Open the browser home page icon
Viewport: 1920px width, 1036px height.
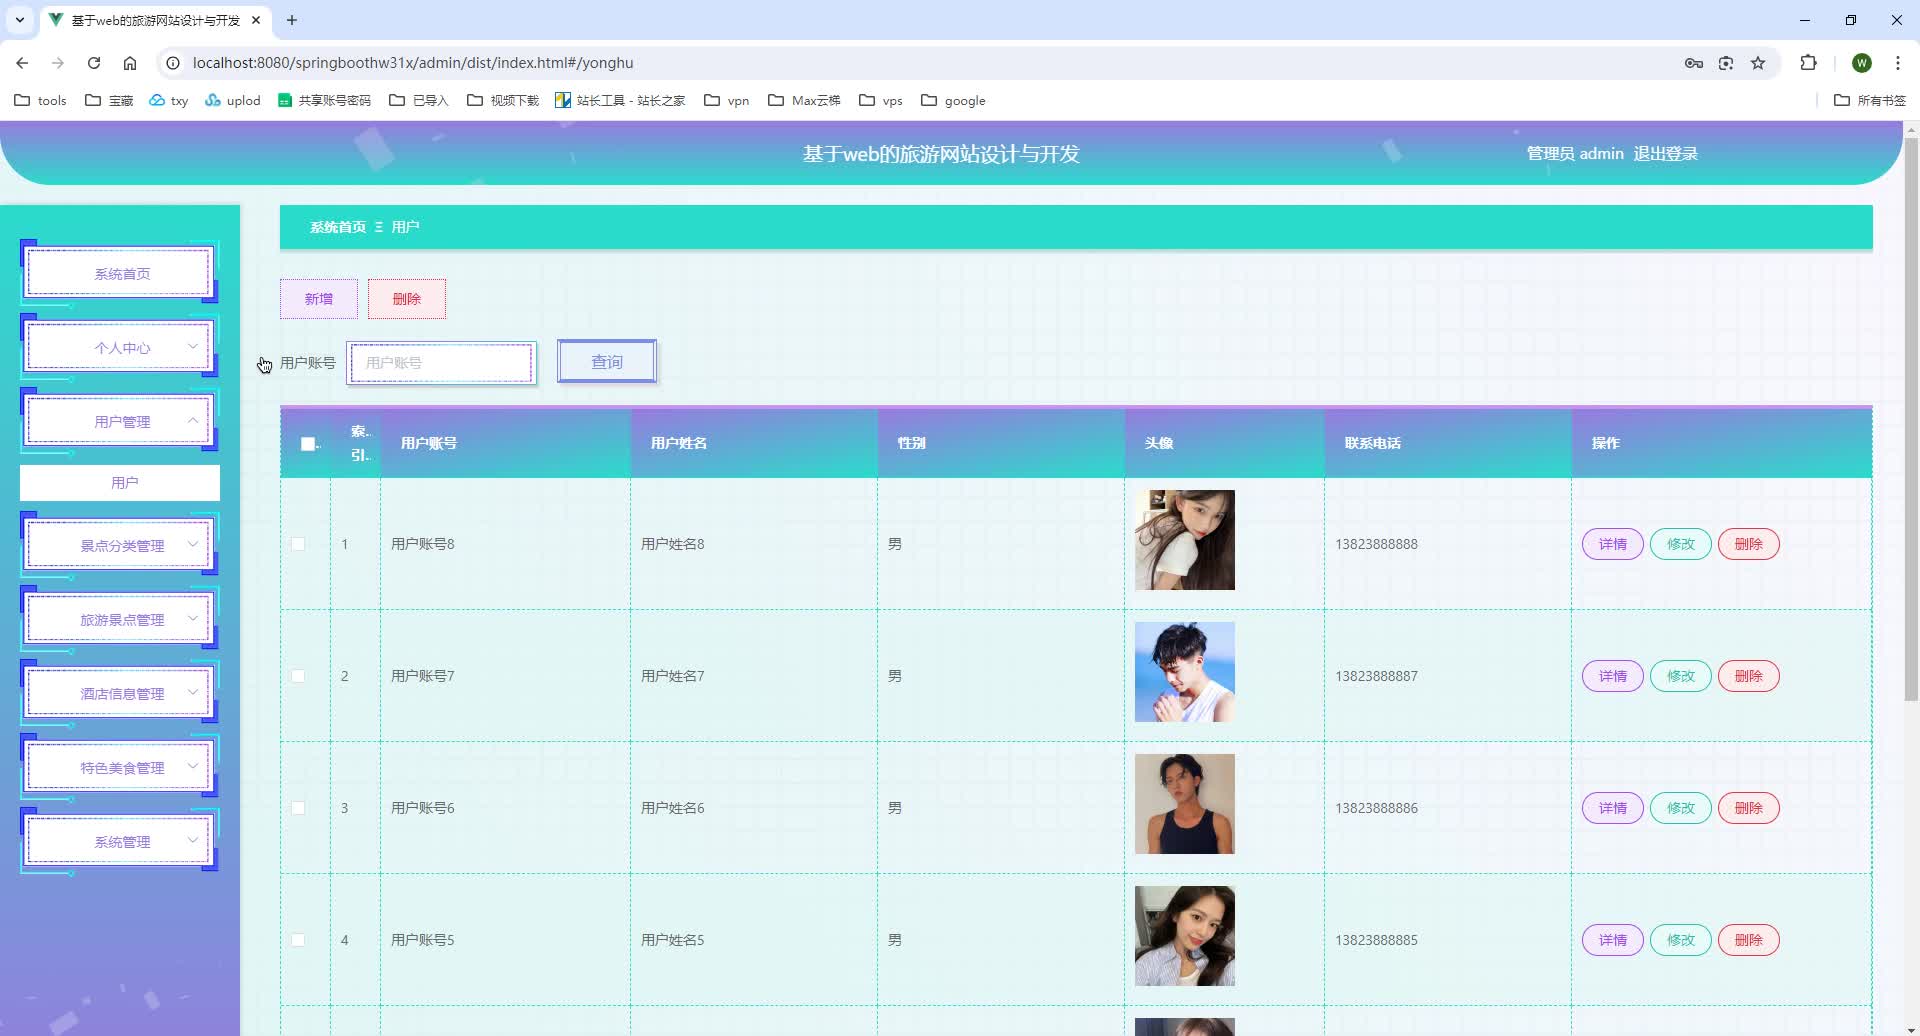(x=130, y=63)
